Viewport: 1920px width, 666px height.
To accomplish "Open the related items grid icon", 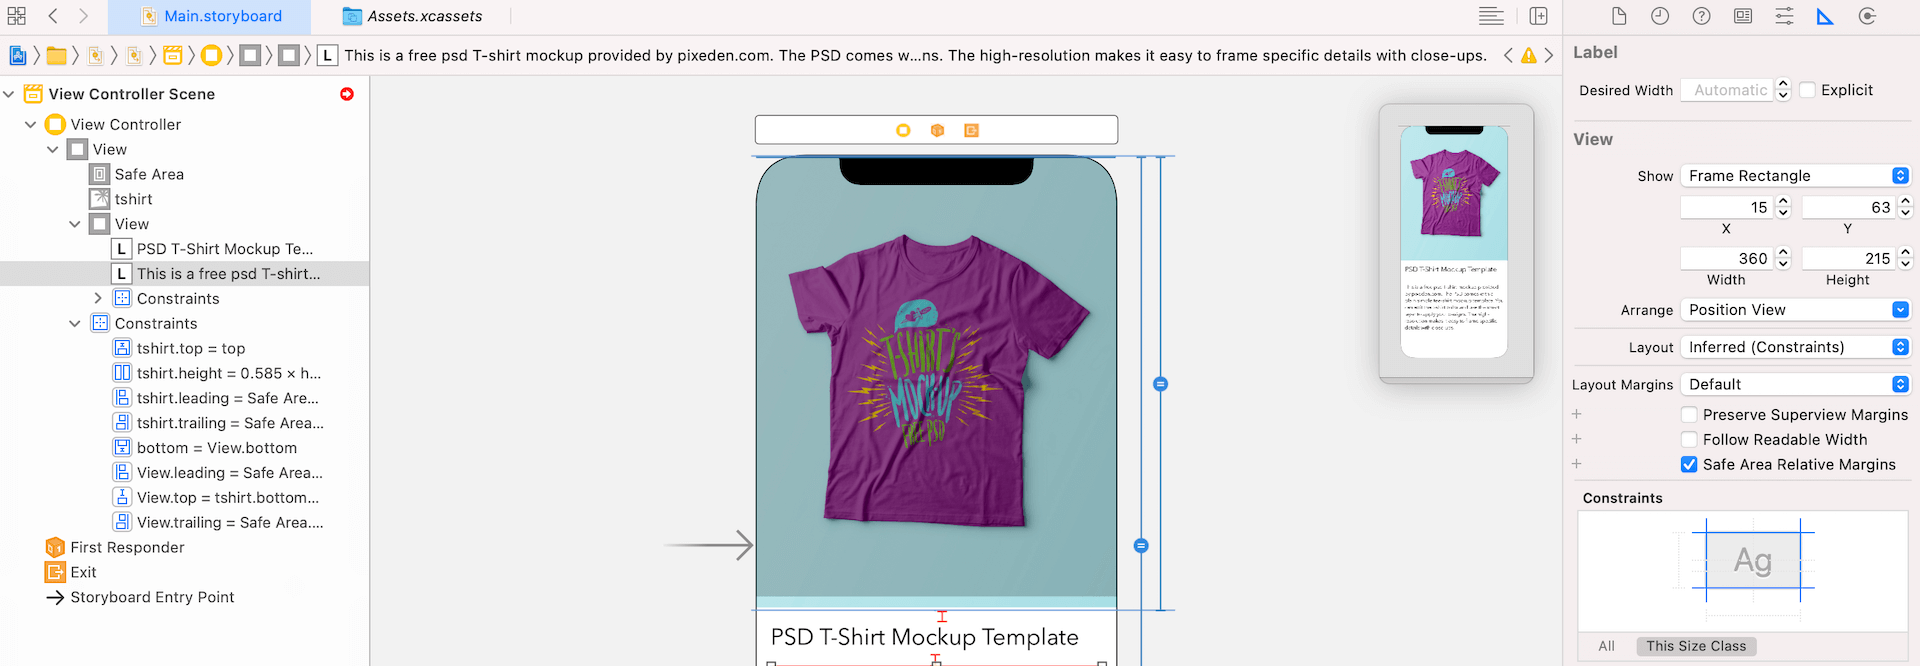I will coord(17,16).
